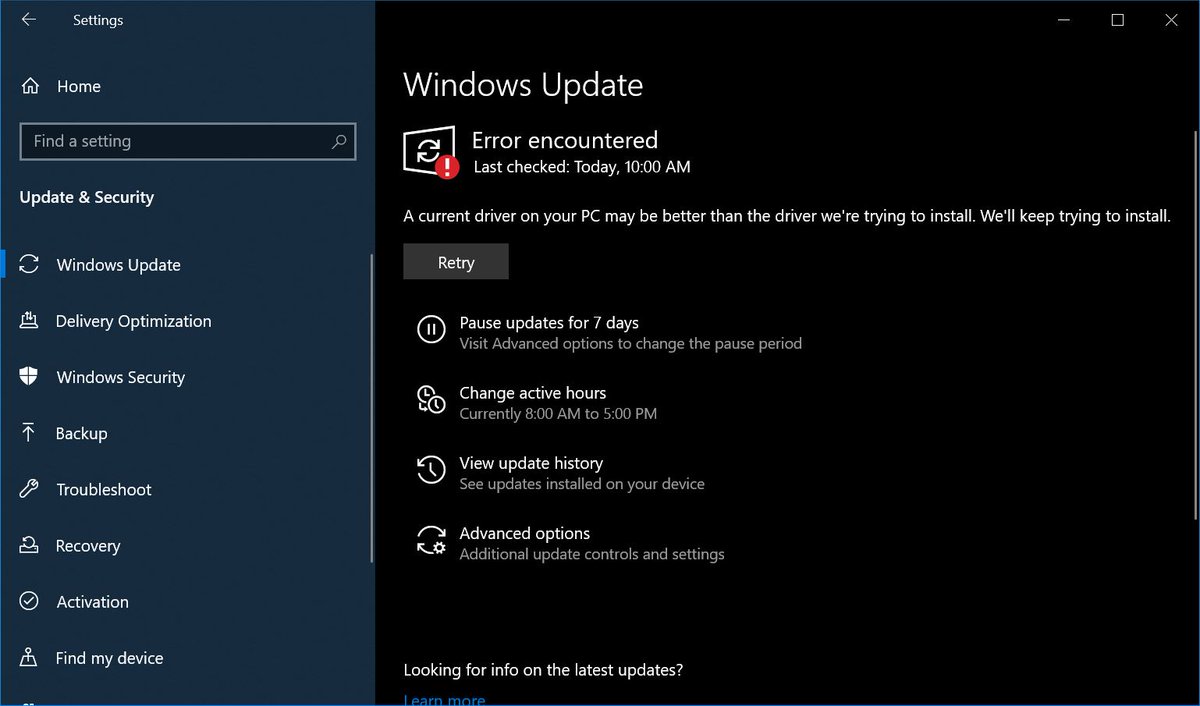Minimize the Settings window
The image size is (1200, 706).
coord(1063,20)
